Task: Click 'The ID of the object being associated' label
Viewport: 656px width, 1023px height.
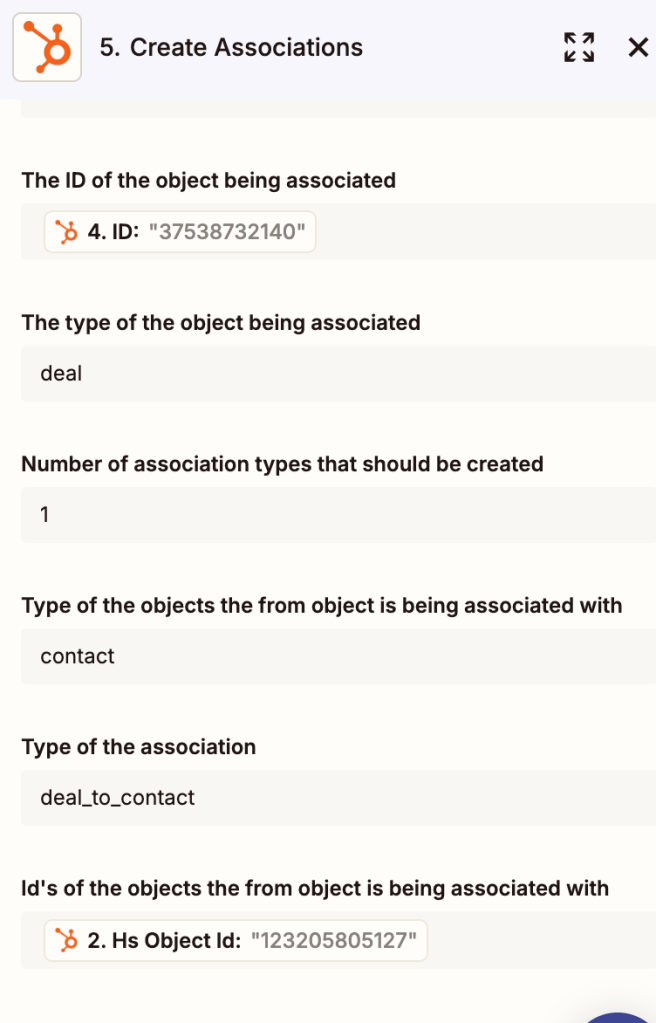Action: coord(208,181)
